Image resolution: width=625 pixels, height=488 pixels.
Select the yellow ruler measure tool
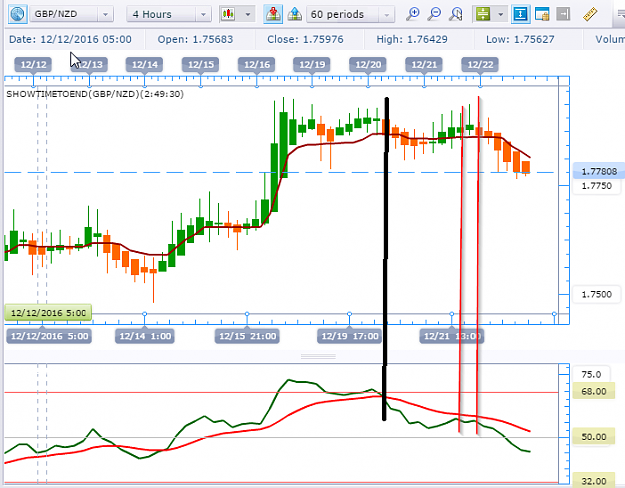click(590, 14)
